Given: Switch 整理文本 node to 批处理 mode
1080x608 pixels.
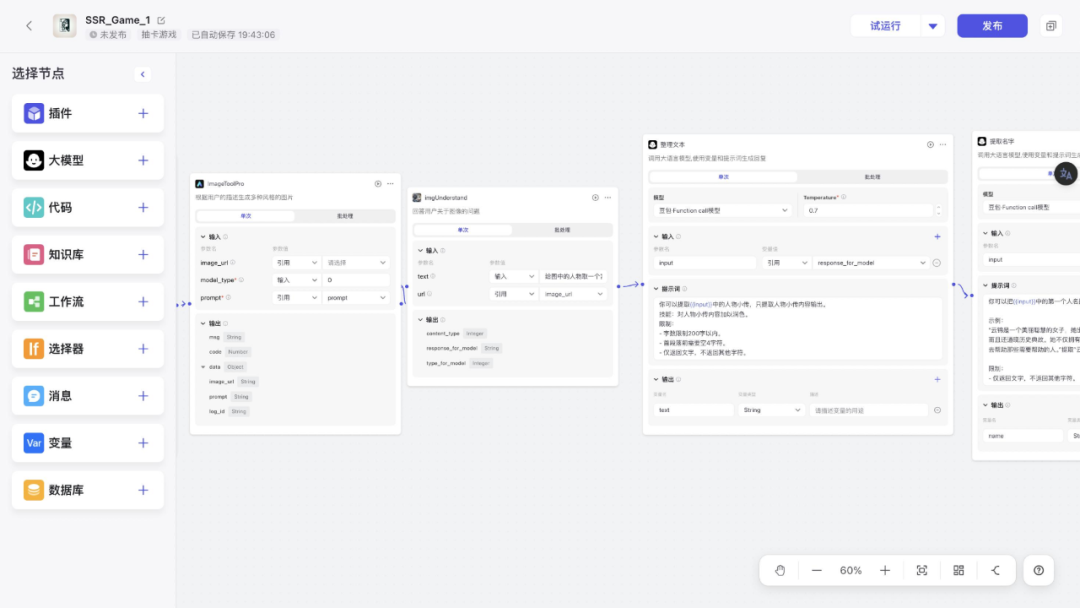Looking at the screenshot, I should point(871,177).
